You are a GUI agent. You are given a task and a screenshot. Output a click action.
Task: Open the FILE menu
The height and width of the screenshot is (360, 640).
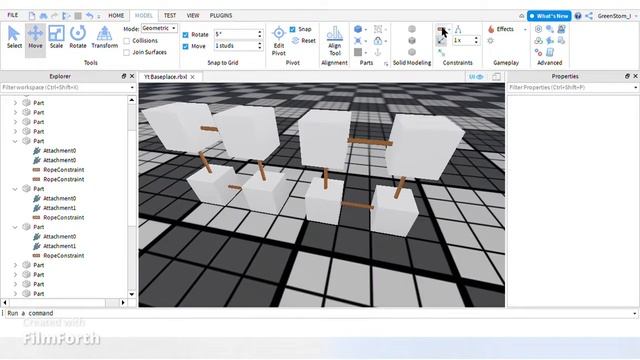[x=13, y=15]
